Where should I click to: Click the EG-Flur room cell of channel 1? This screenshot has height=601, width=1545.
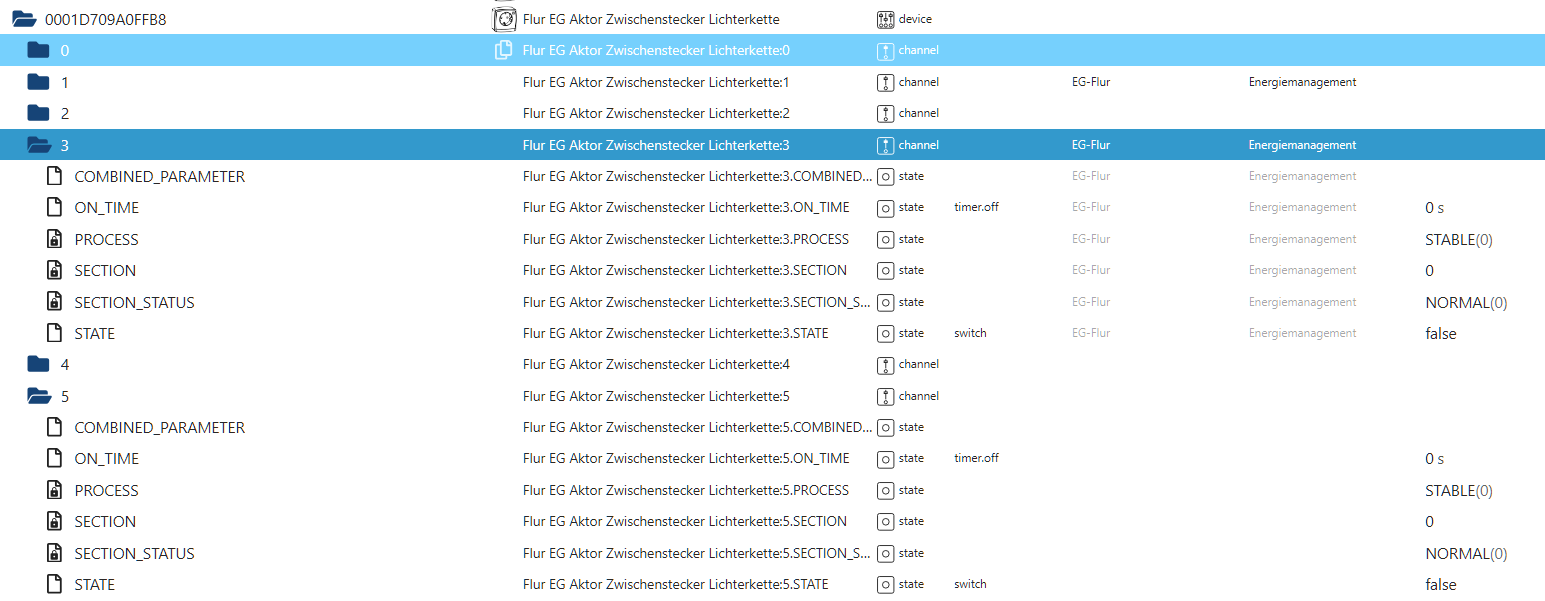tap(1091, 82)
